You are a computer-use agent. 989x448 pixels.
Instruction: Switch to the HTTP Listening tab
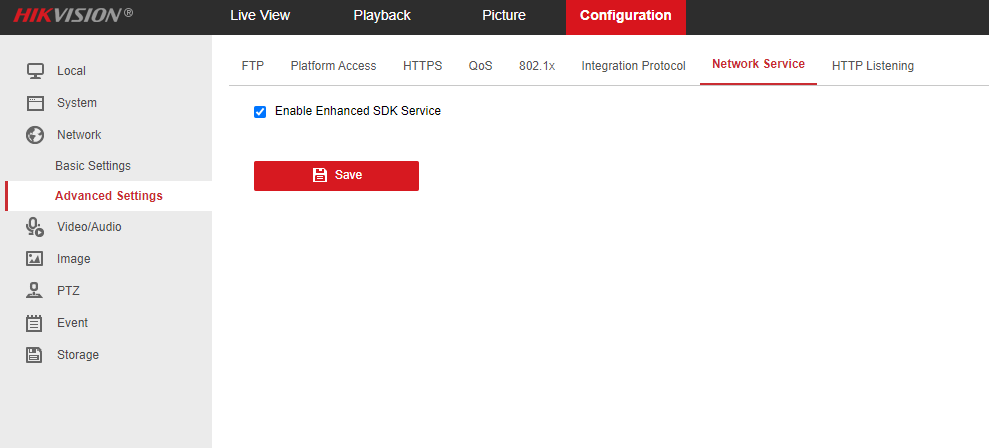click(x=872, y=66)
